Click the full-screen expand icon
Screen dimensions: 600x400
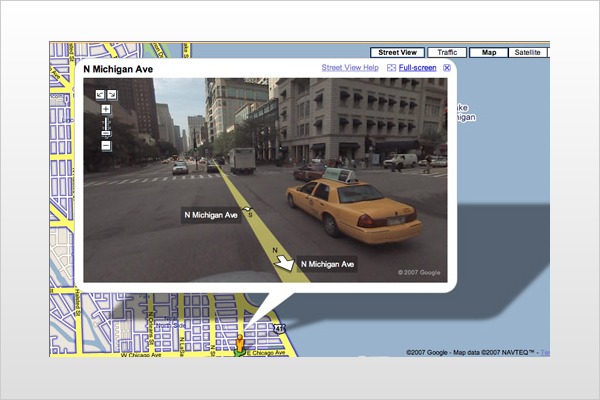click(391, 68)
